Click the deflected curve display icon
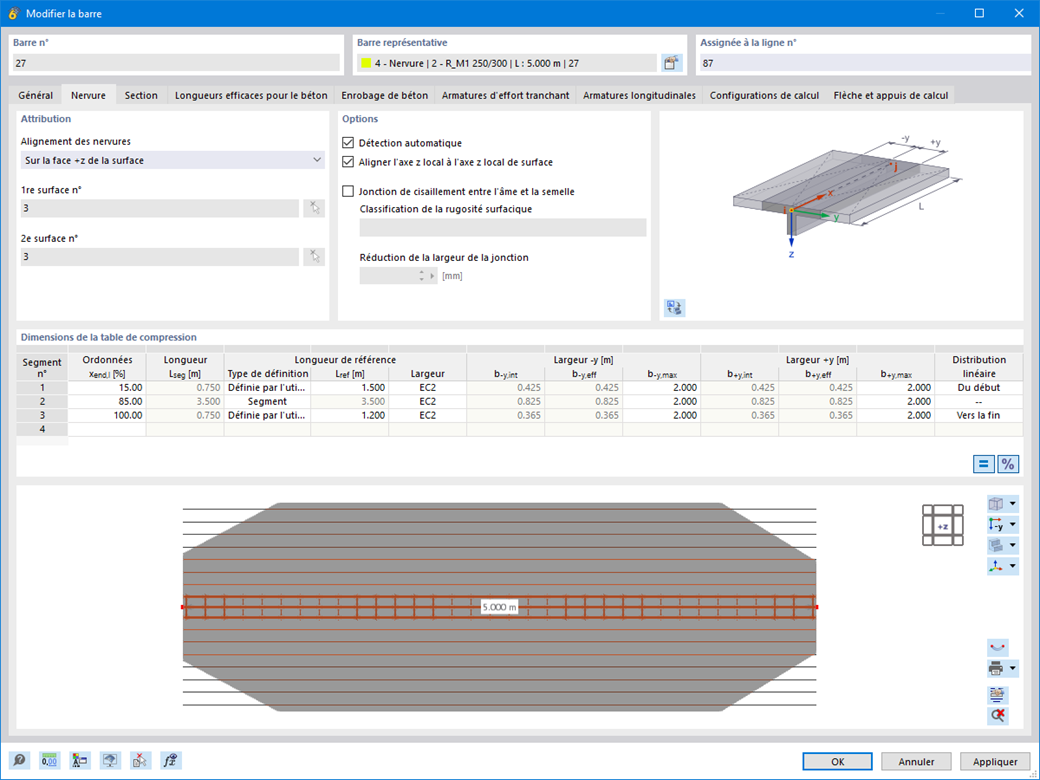The image size is (1040, 780). (x=998, y=647)
